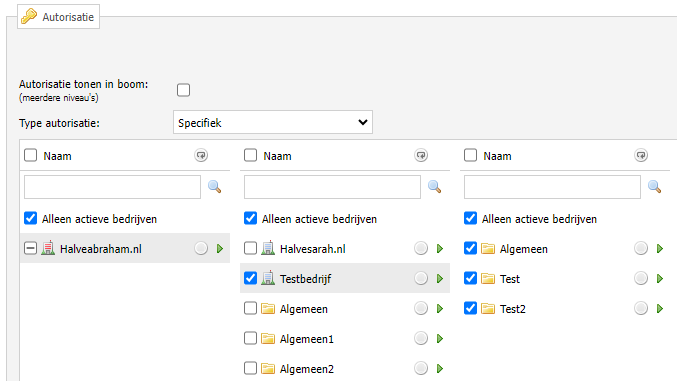The width and height of the screenshot is (677, 381).
Task: Uncheck the Test2 checkbox
Action: (x=471, y=308)
